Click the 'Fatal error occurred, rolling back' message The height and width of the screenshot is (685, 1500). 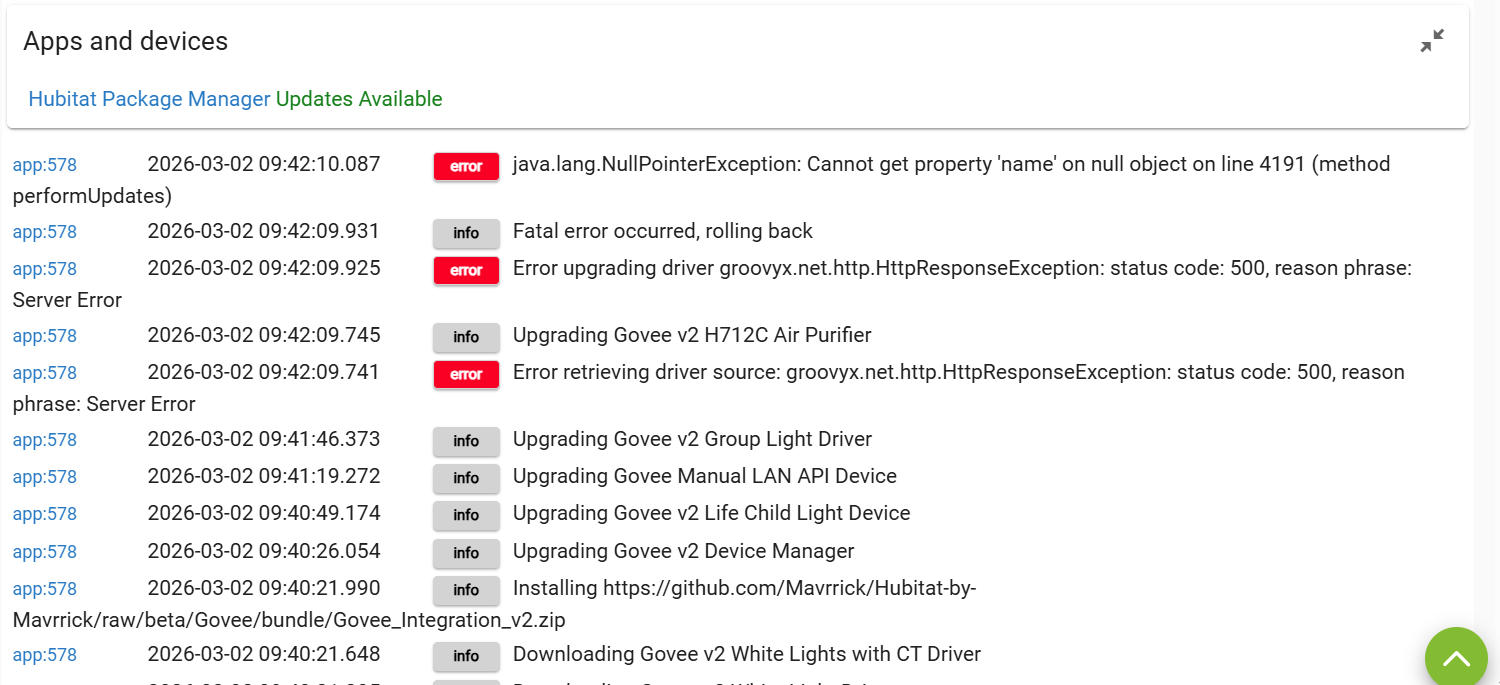tap(663, 231)
